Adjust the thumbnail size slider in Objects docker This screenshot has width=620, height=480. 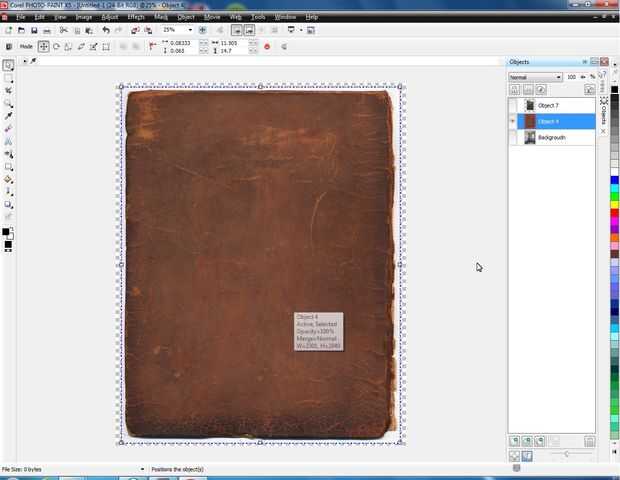pos(567,454)
